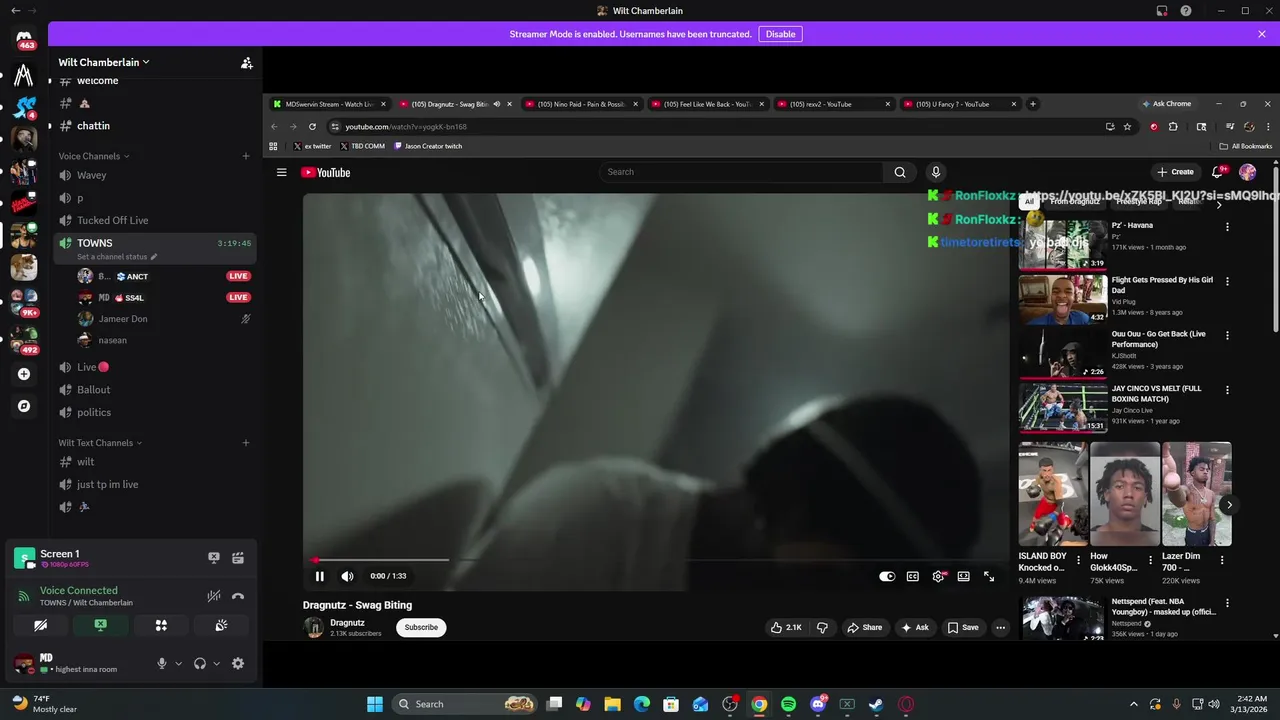Join the Tucked Off Live voice channel
1280x720 pixels.
154,220
